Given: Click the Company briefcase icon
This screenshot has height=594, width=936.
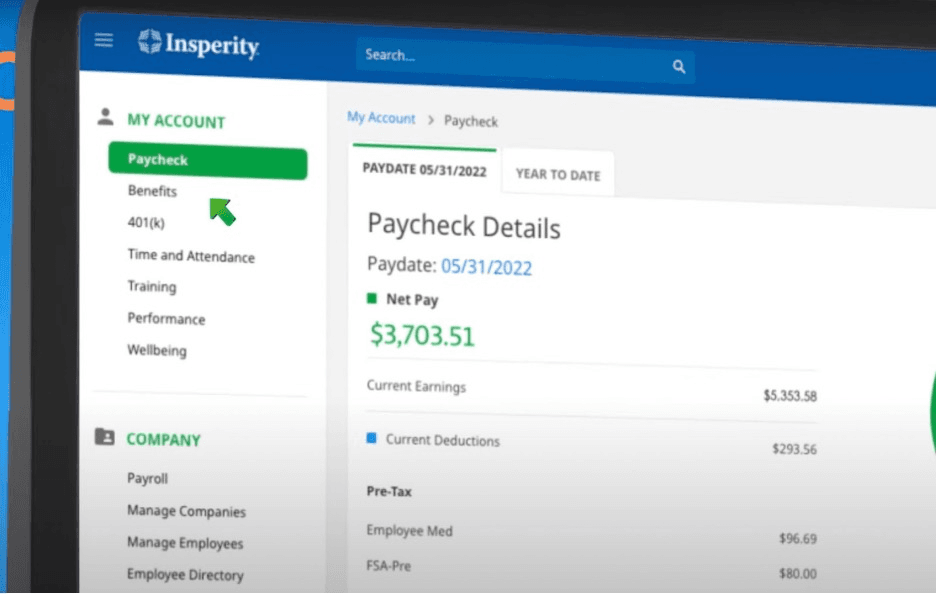Looking at the screenshot, I should click(103, 434).
